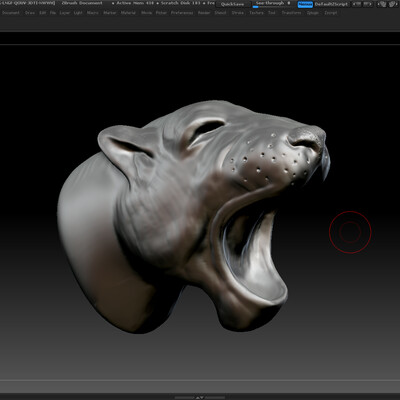Open the Texture menu

(x=256, y=13)
